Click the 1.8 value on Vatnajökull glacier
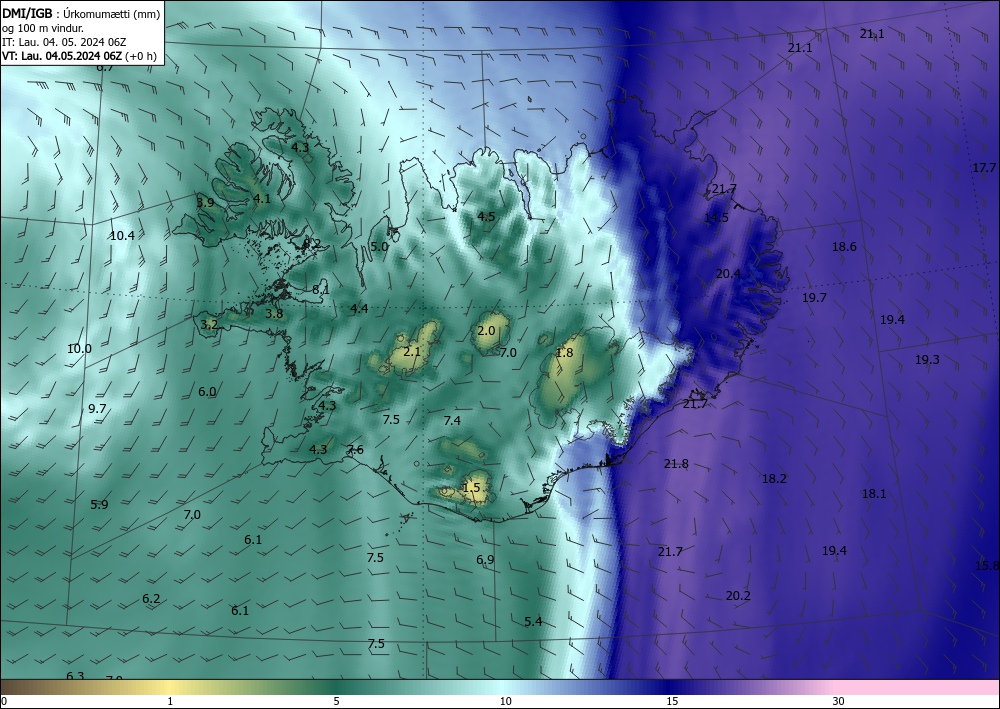Image resolution: width=1000 pixels, height=709 pixels. coord(564,353)
